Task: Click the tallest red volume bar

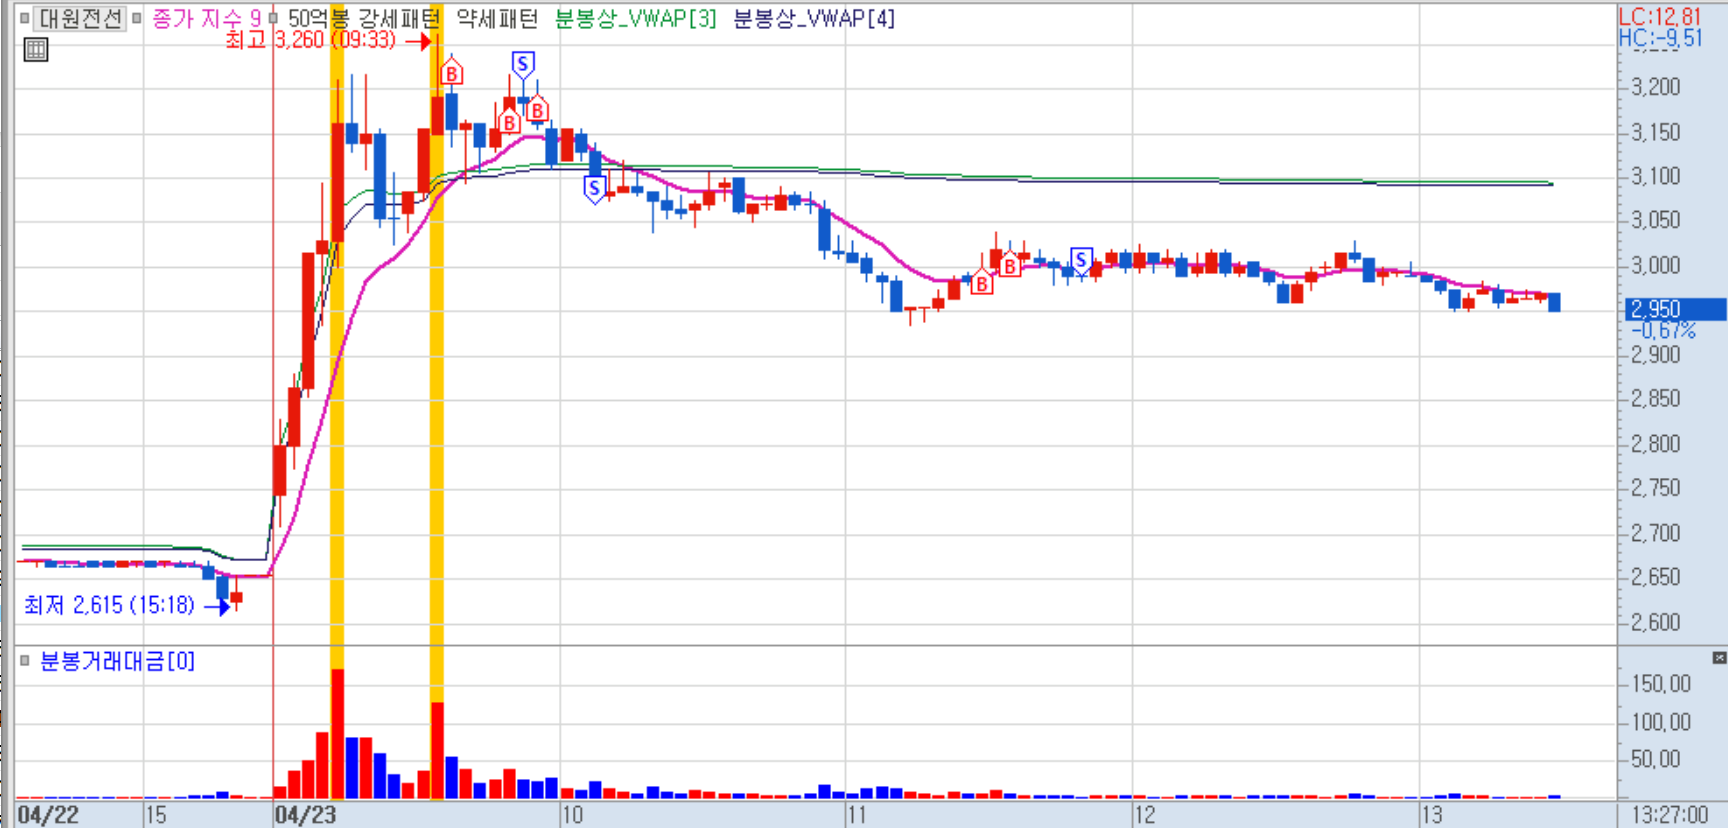Action: click(338, 734)
